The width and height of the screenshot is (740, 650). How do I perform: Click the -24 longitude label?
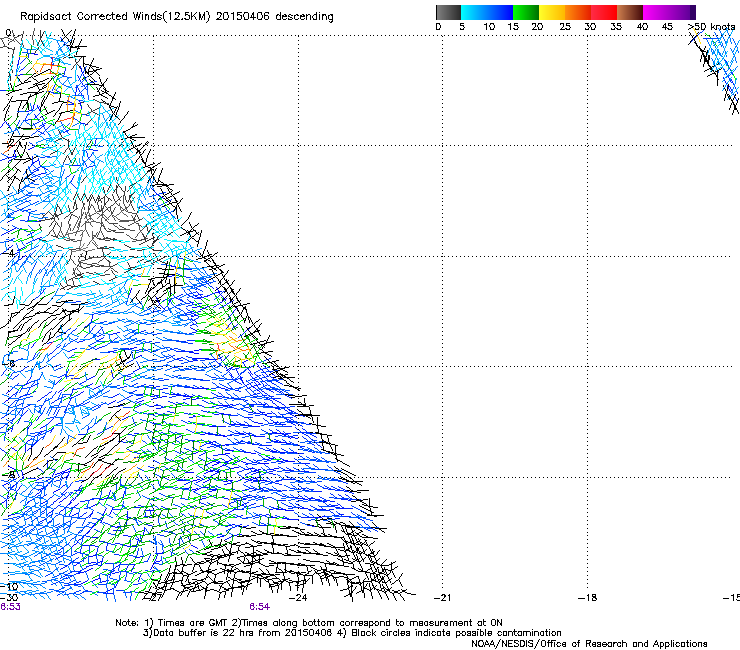point(298,598)
